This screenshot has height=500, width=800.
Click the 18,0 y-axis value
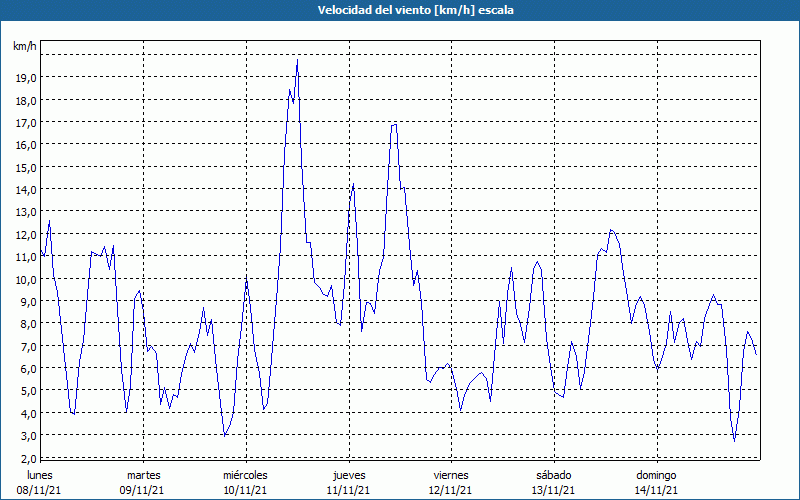coord(26,101)
